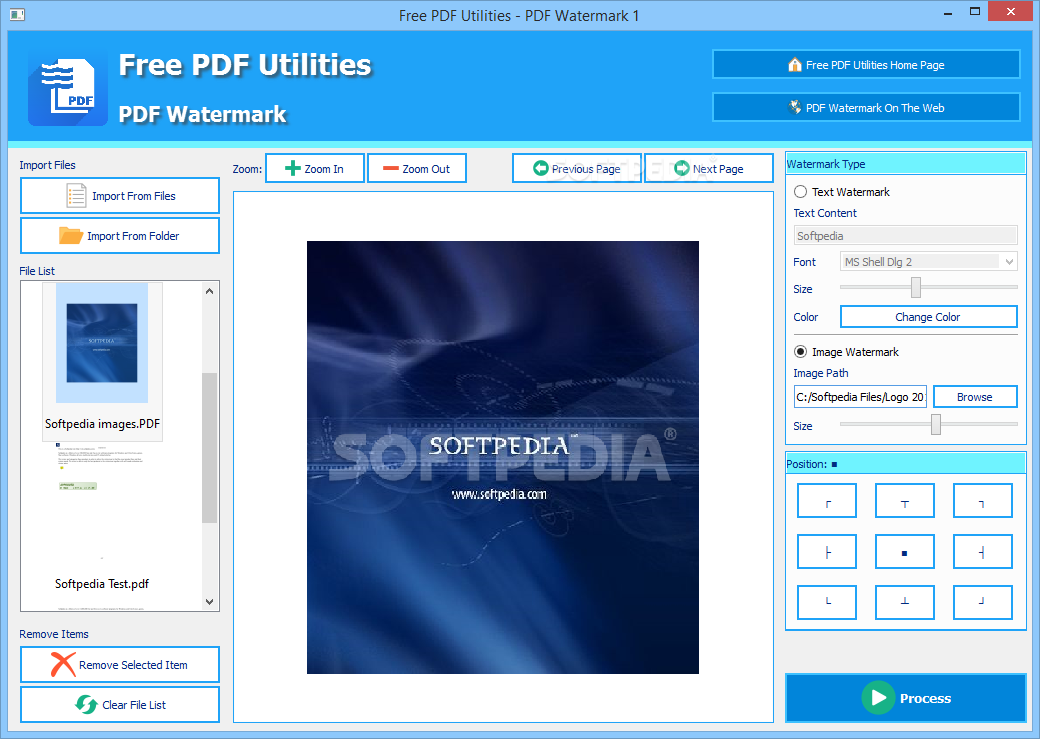Set watermark position to bottom-right corner
Viewport: 1040px width, 739px height.
pos(982,602)
